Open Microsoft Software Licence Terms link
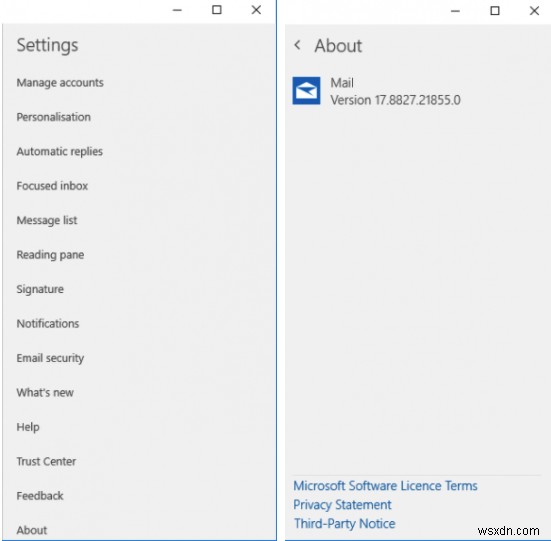The width and height of the screenshot is (551, 541). [x=385, y=486]
